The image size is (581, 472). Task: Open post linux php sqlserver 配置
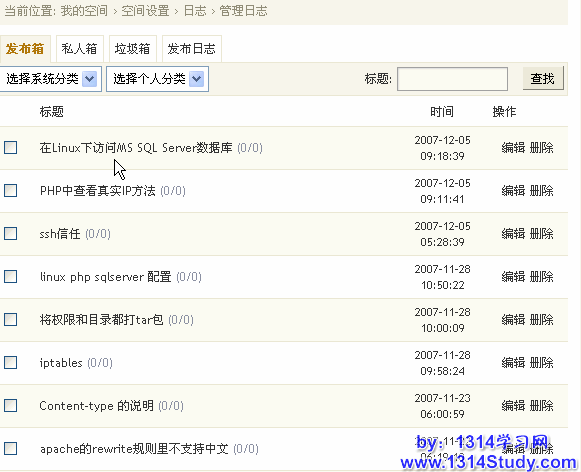[x=106, y=277]
